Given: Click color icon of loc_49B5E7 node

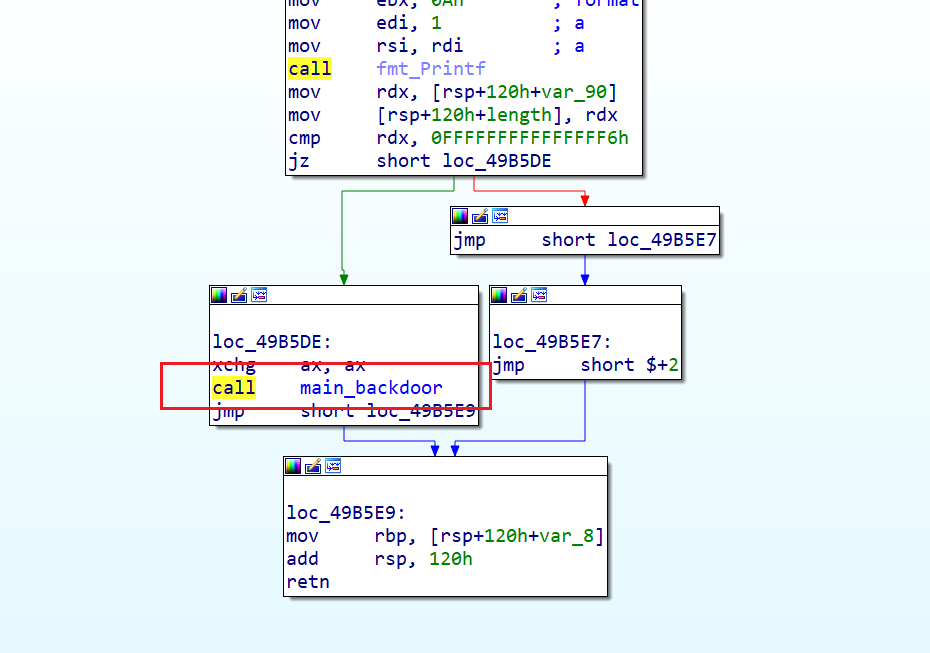Looking at the screenshot, I should (499, 295).
